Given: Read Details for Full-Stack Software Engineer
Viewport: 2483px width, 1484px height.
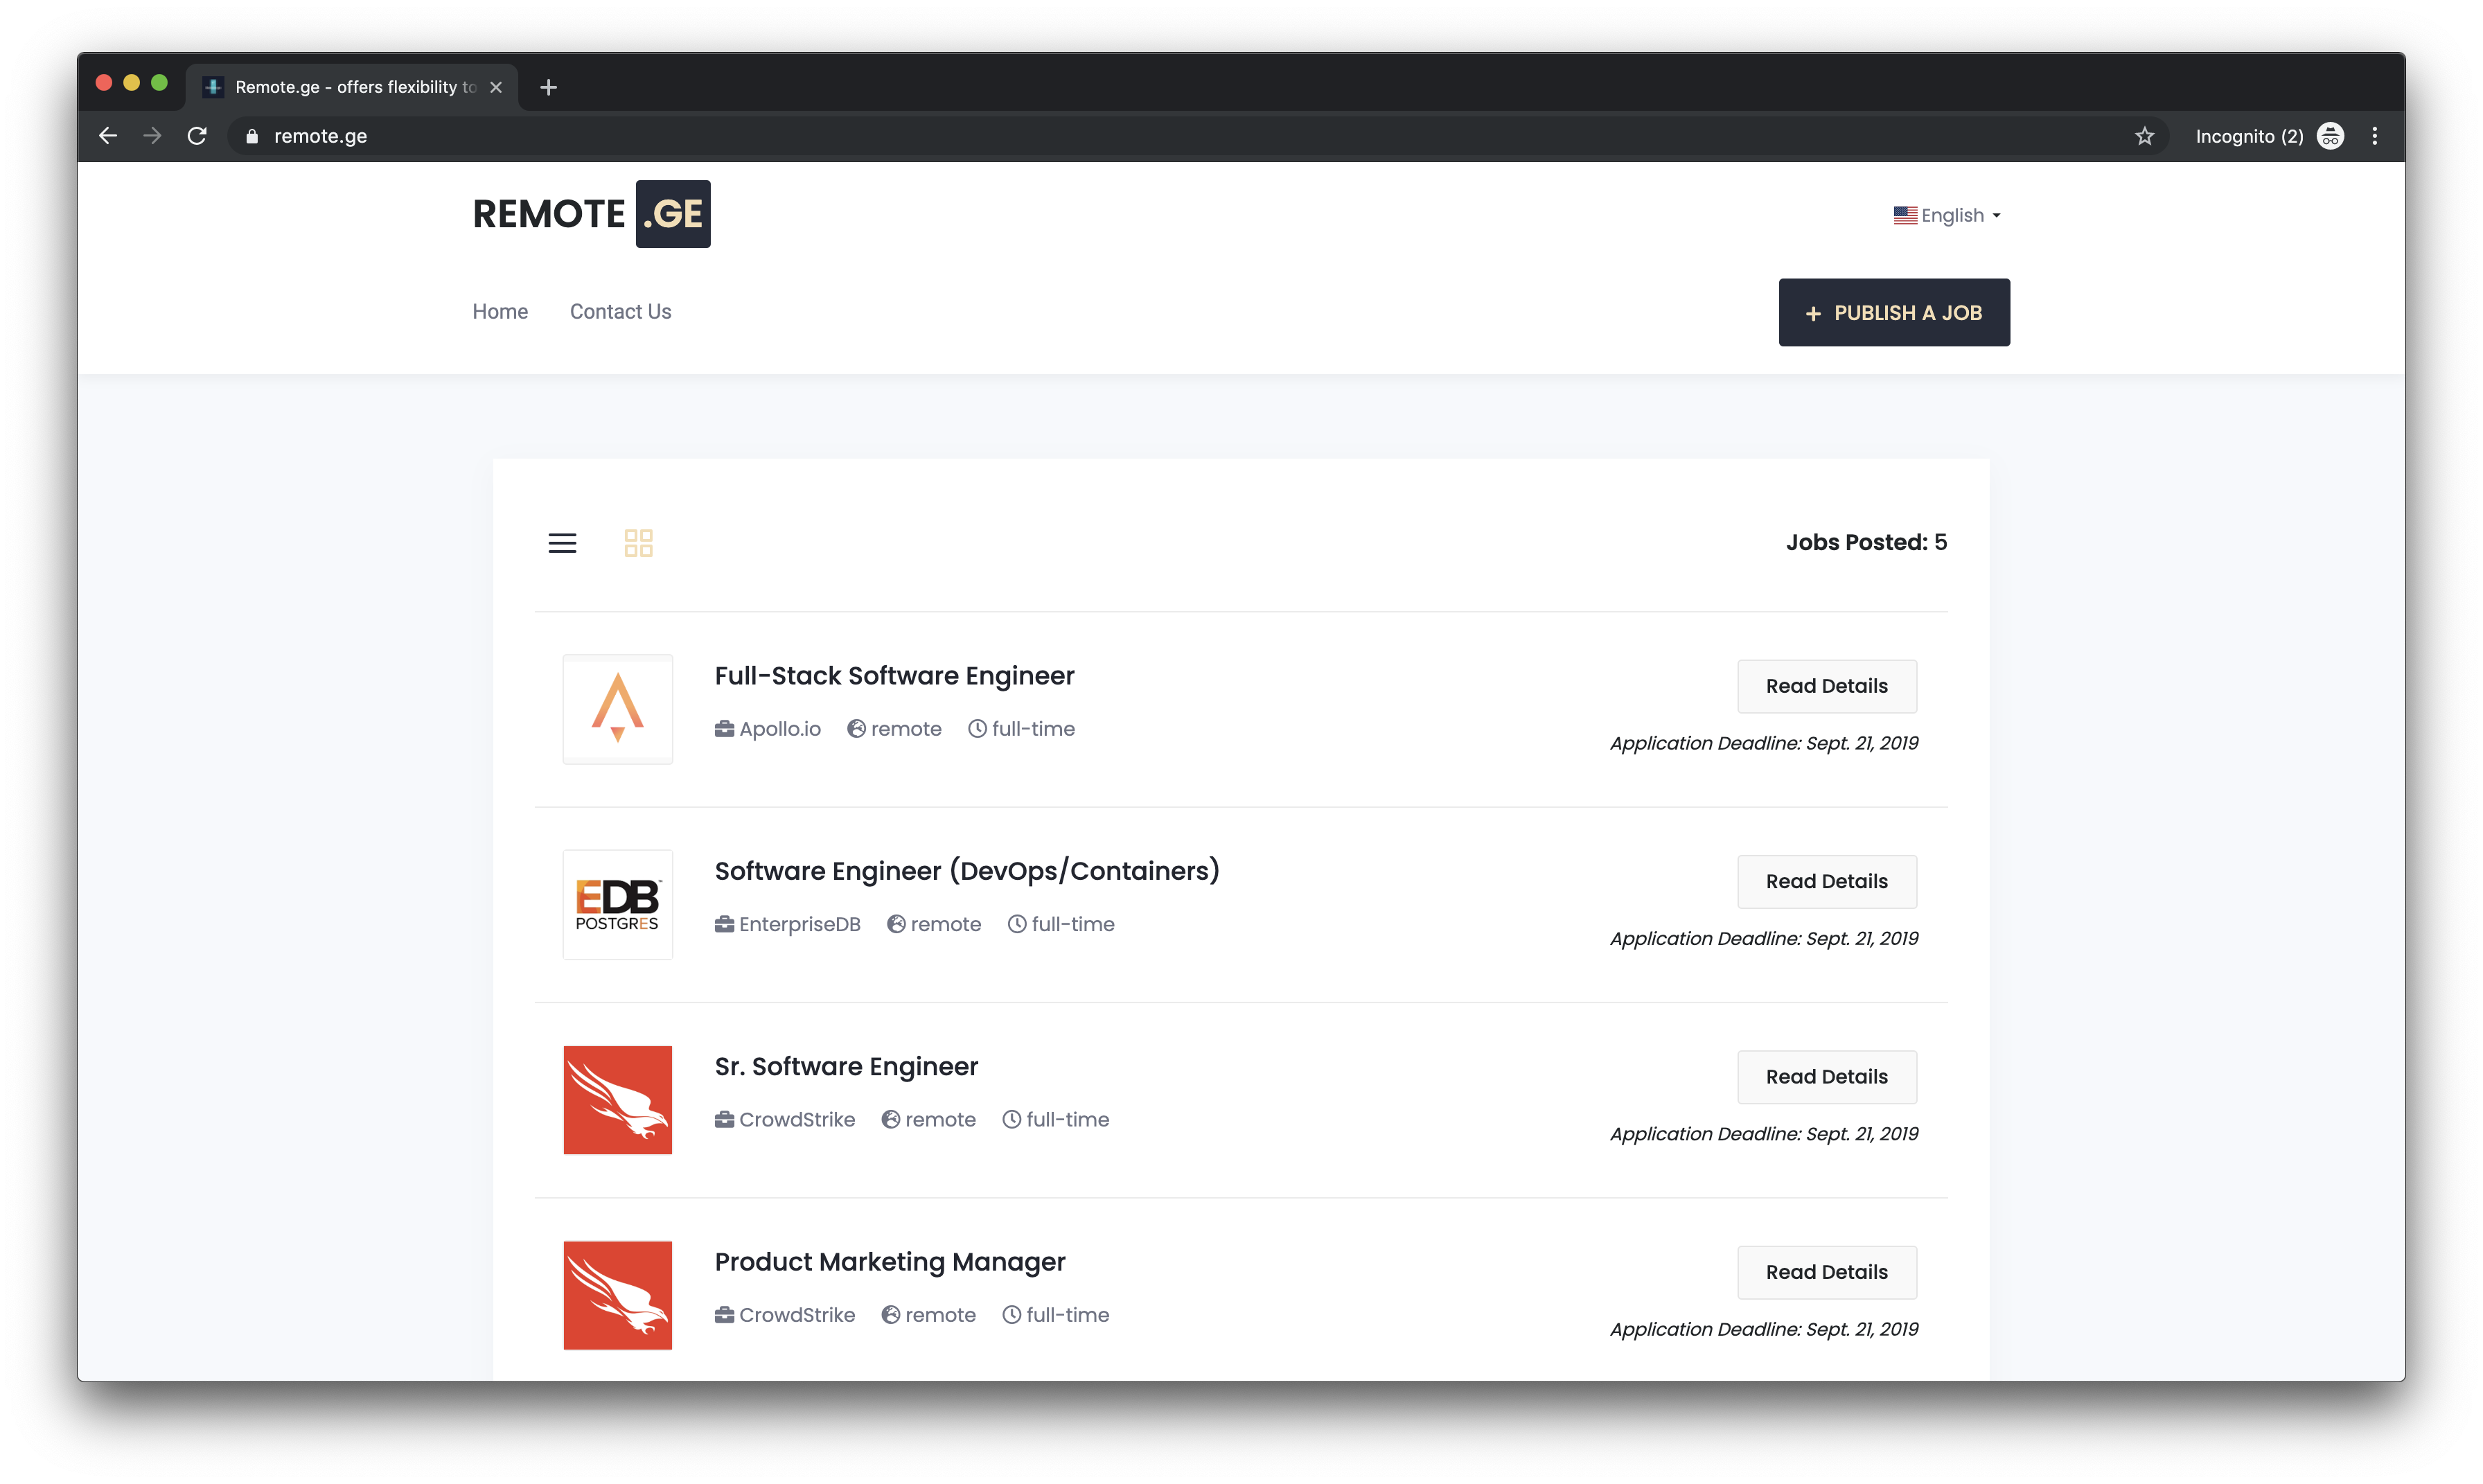Looking at the screenshot, I should [x=1826, y=686].
